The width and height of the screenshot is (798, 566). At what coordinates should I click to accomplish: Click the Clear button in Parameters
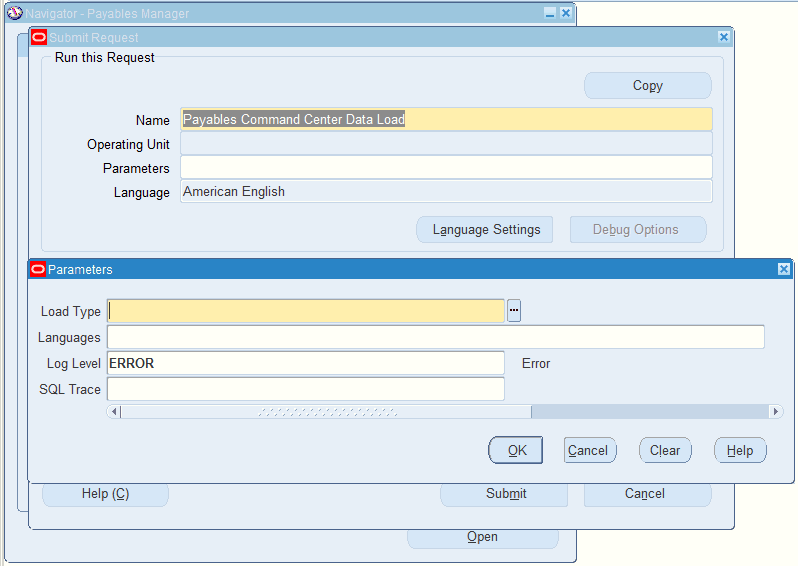[665, 450]
